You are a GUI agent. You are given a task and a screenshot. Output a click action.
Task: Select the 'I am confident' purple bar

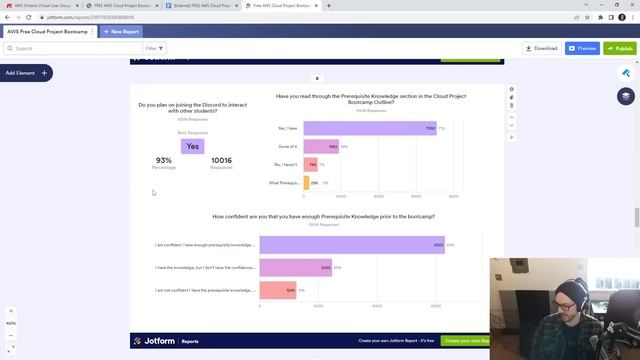click(352, 245)
